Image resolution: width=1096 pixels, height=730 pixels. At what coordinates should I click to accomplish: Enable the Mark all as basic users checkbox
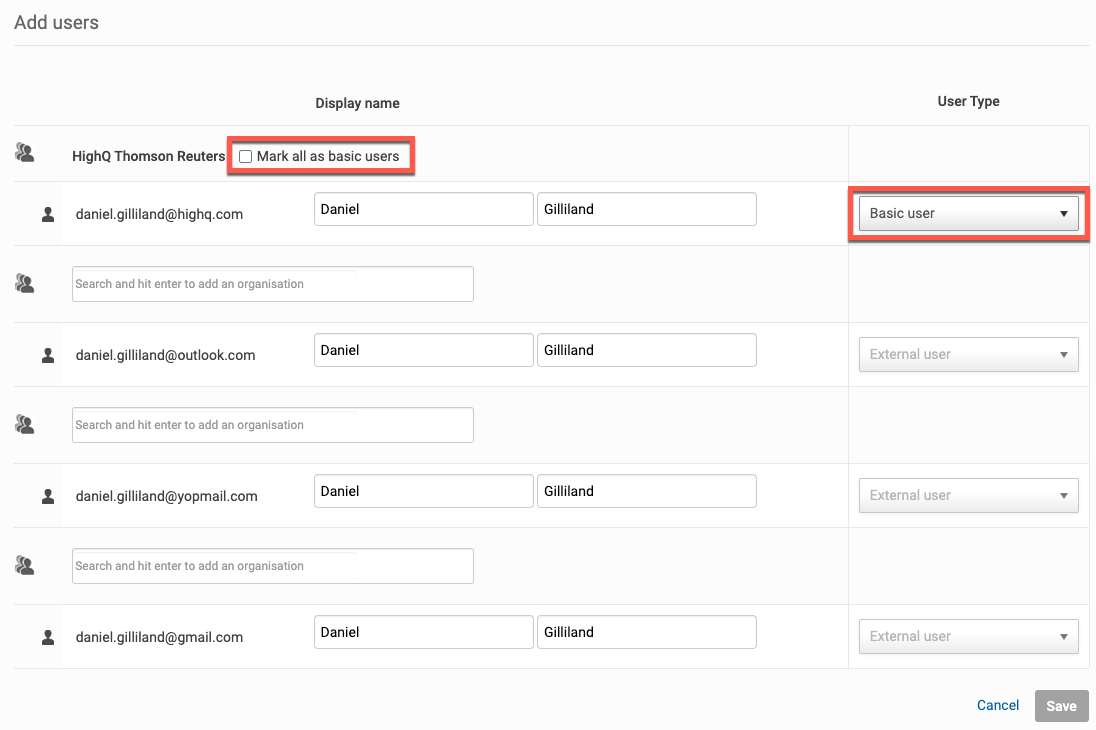click(246, 157)
